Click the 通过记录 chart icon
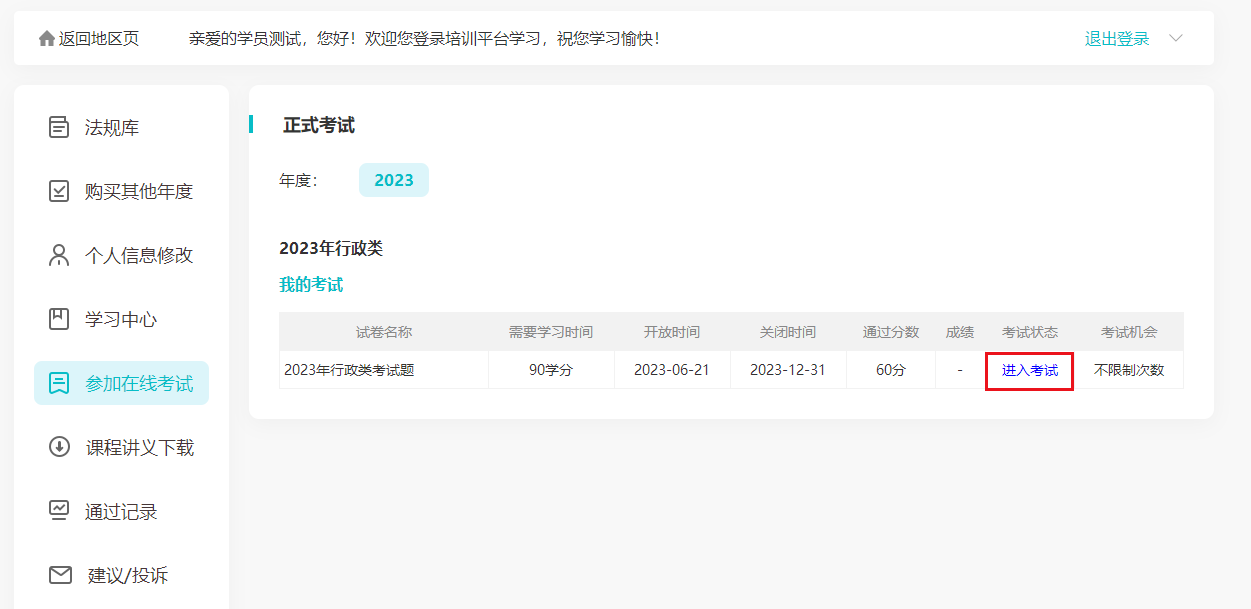Image resolution: width=1251 pixels, height=609 pixels. (59, 511)
